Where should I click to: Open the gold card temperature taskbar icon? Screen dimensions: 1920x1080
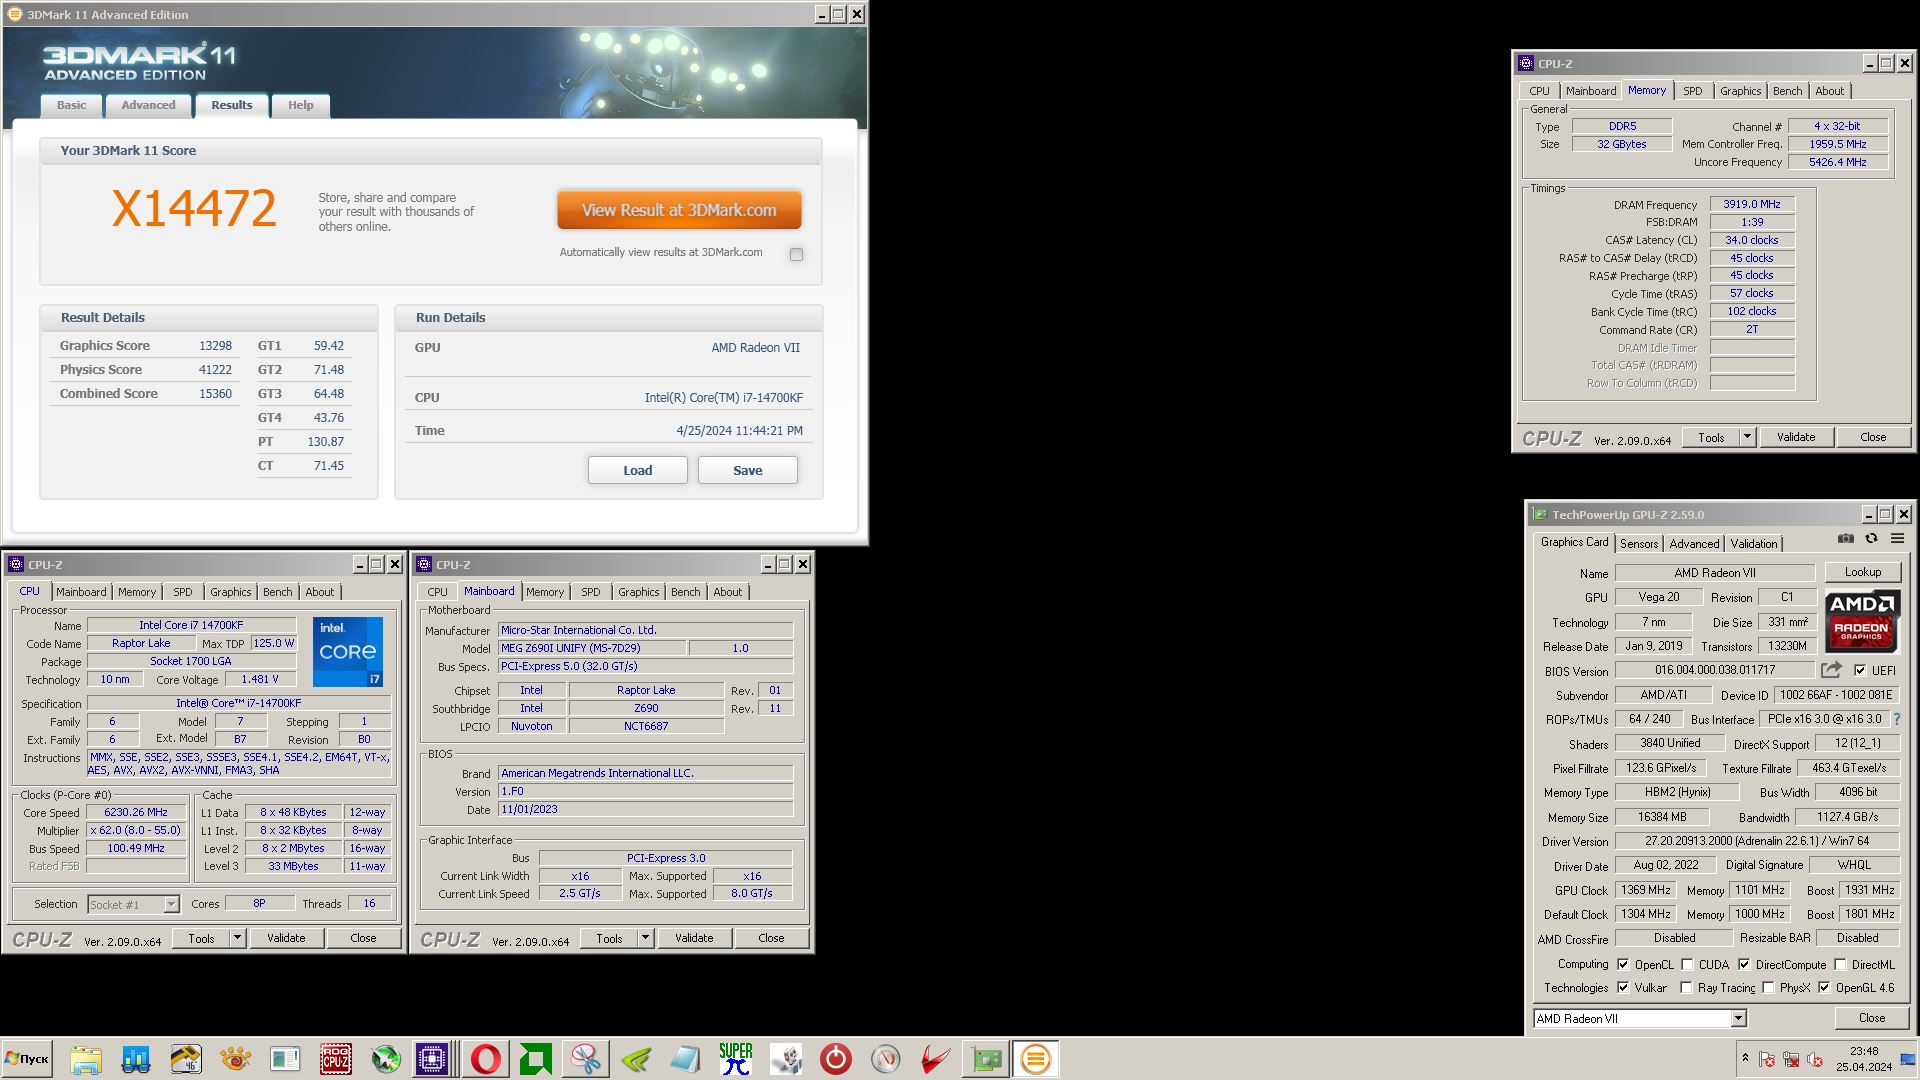pos(186,1059)
